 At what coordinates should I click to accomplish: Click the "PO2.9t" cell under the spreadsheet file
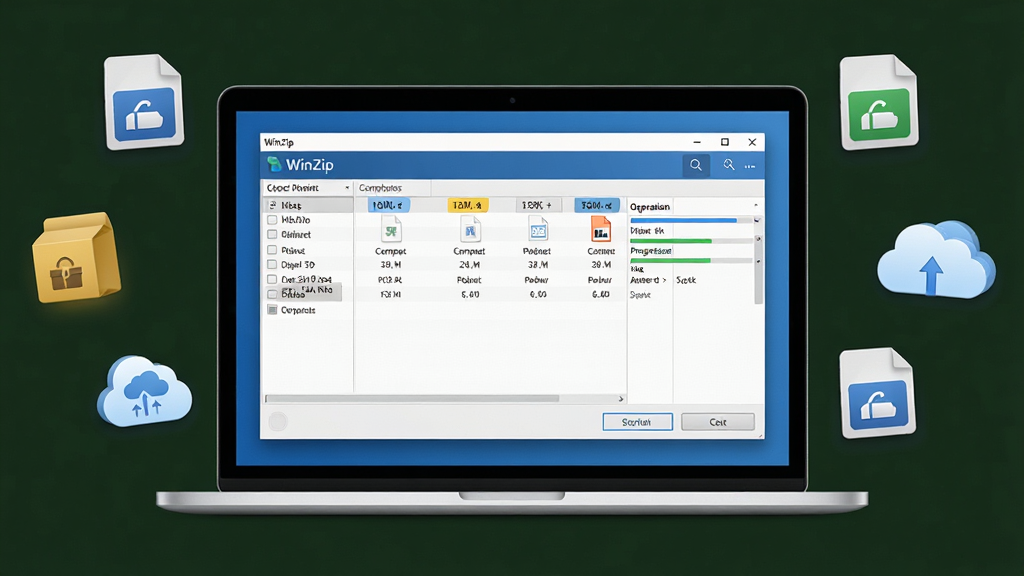pyautogui.click(x=390, y=280)
